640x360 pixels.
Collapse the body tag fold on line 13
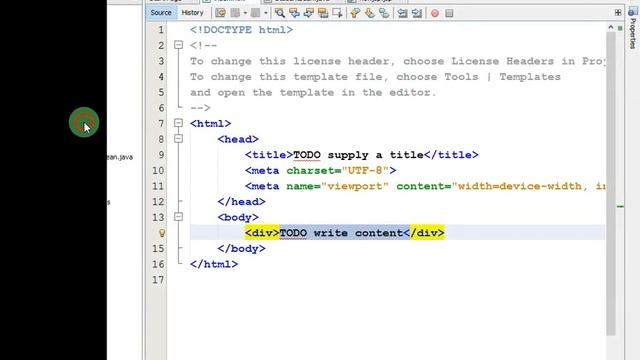click(x=178, y=217)
